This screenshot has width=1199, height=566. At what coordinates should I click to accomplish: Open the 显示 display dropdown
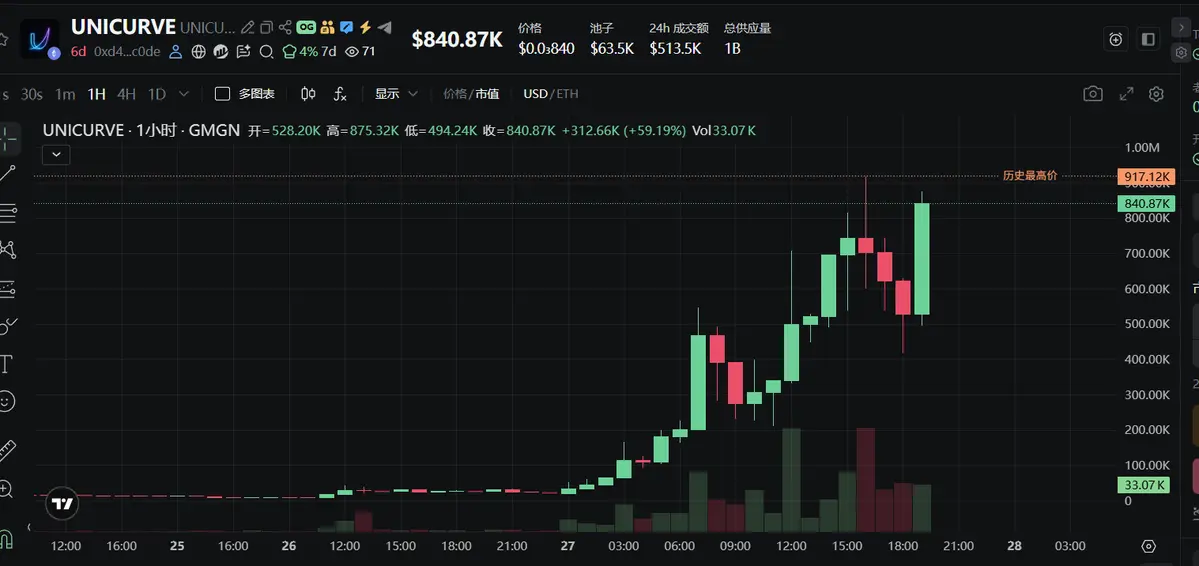(x=396, y=94)
